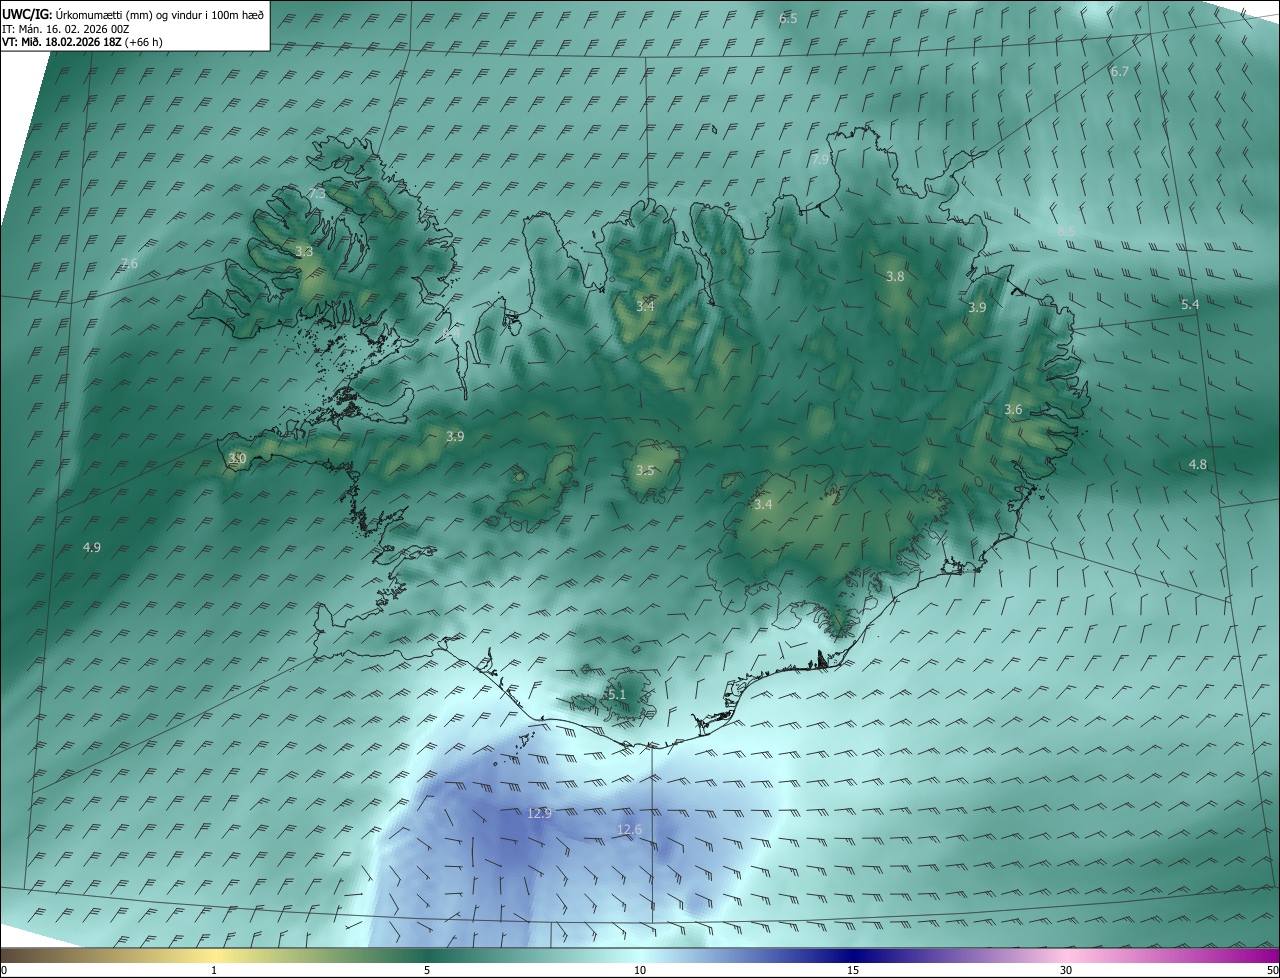
Task: Click the 3.8 value in northeast Iceland
Action: click(895, 276)
